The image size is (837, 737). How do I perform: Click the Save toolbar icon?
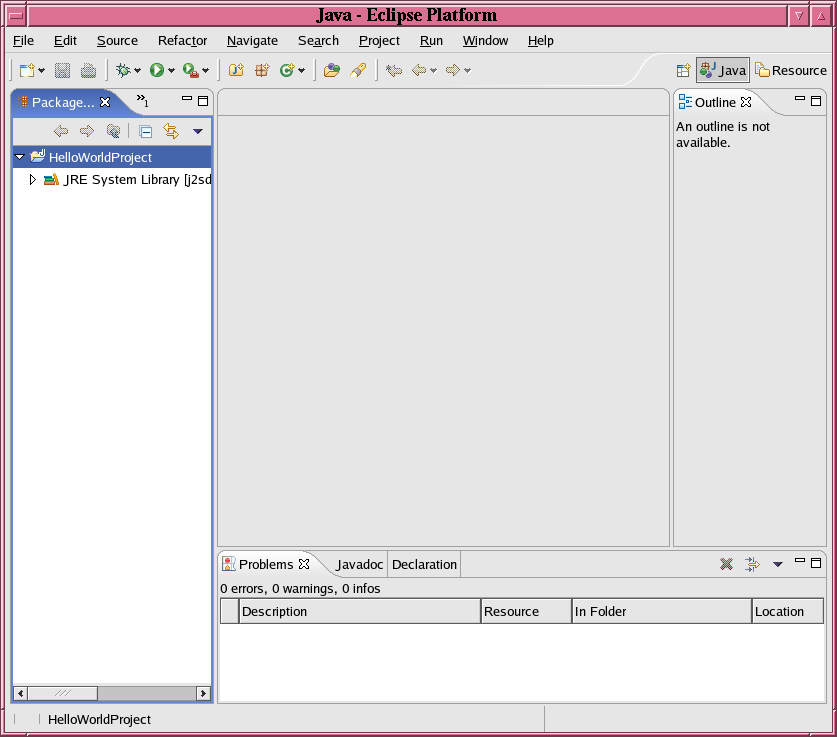(x=62, y=70)
